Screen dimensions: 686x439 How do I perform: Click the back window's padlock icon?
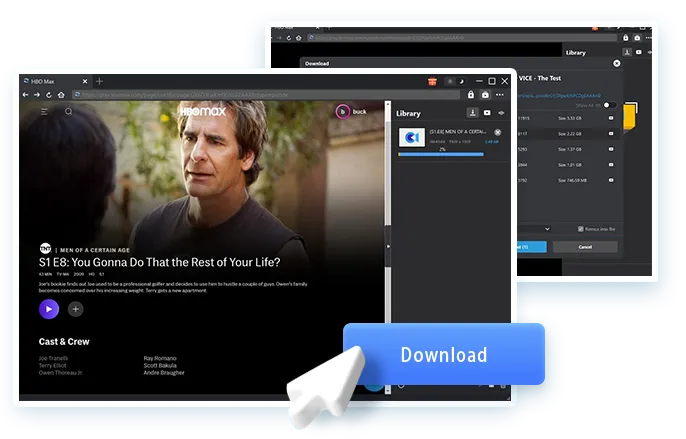click(626, 38)
